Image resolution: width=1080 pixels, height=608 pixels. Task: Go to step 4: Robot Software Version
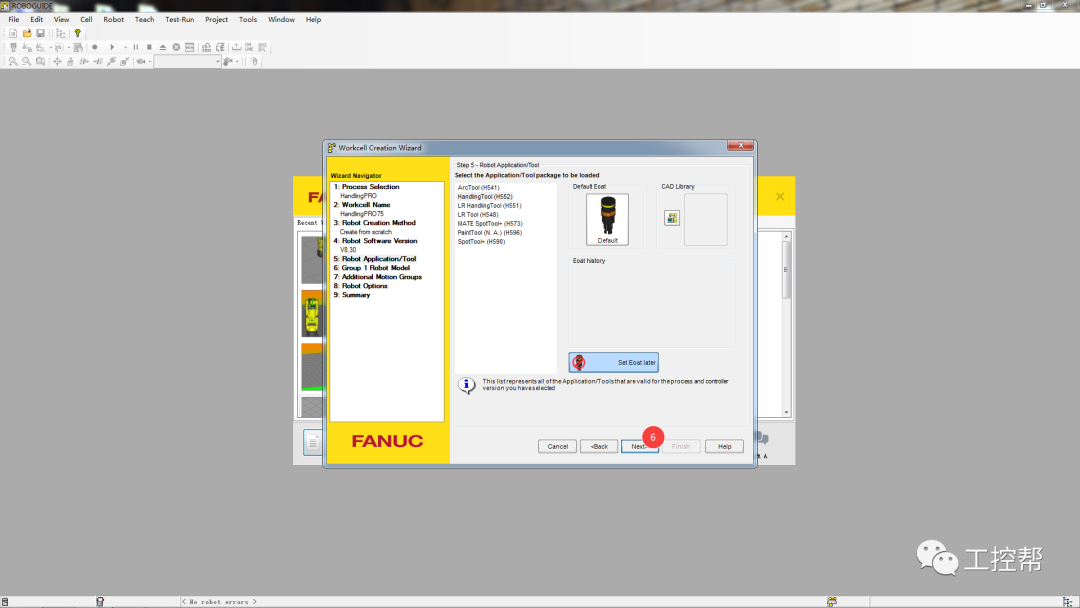click(x=375, y=240)
